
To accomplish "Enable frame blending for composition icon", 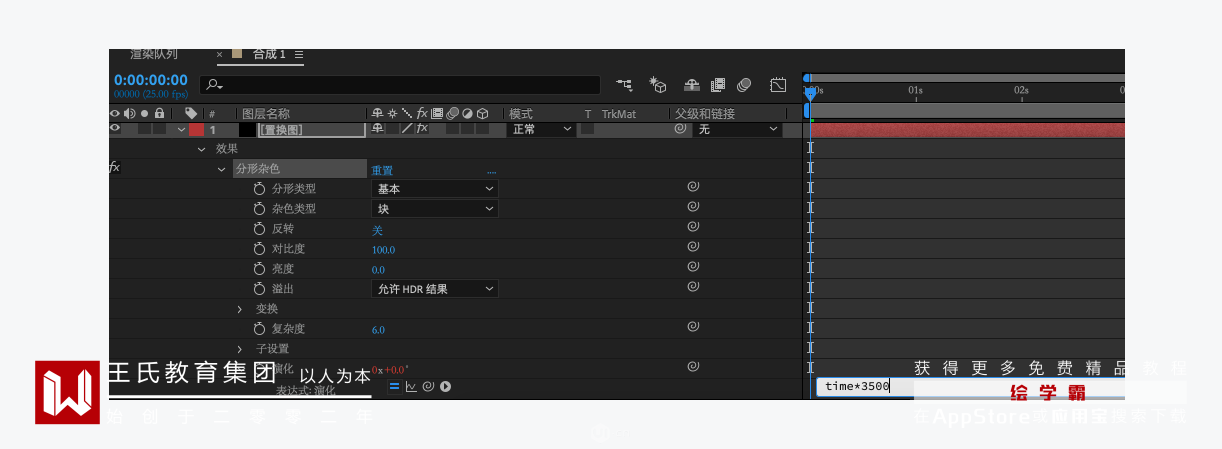I will (718, 85).
